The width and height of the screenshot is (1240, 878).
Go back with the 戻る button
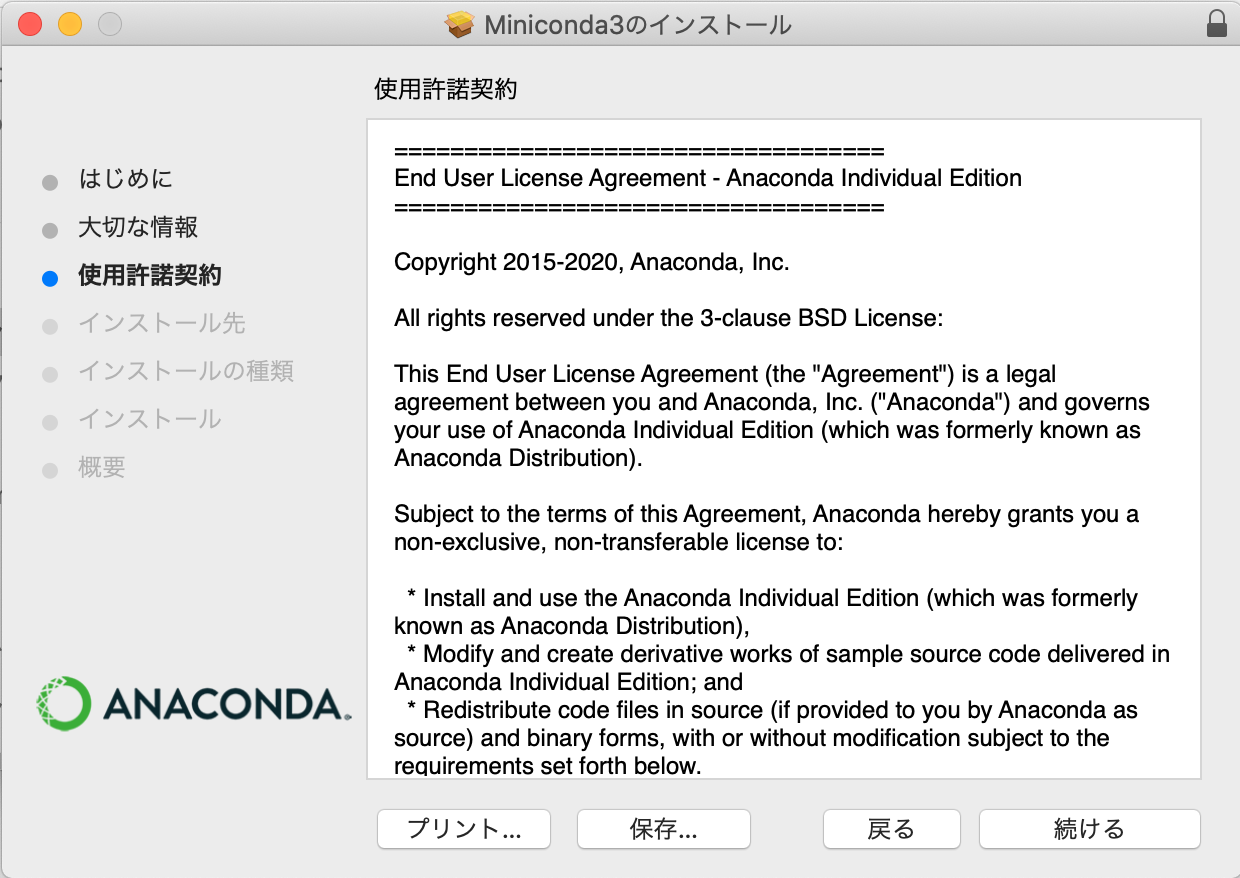pos(891,829)
